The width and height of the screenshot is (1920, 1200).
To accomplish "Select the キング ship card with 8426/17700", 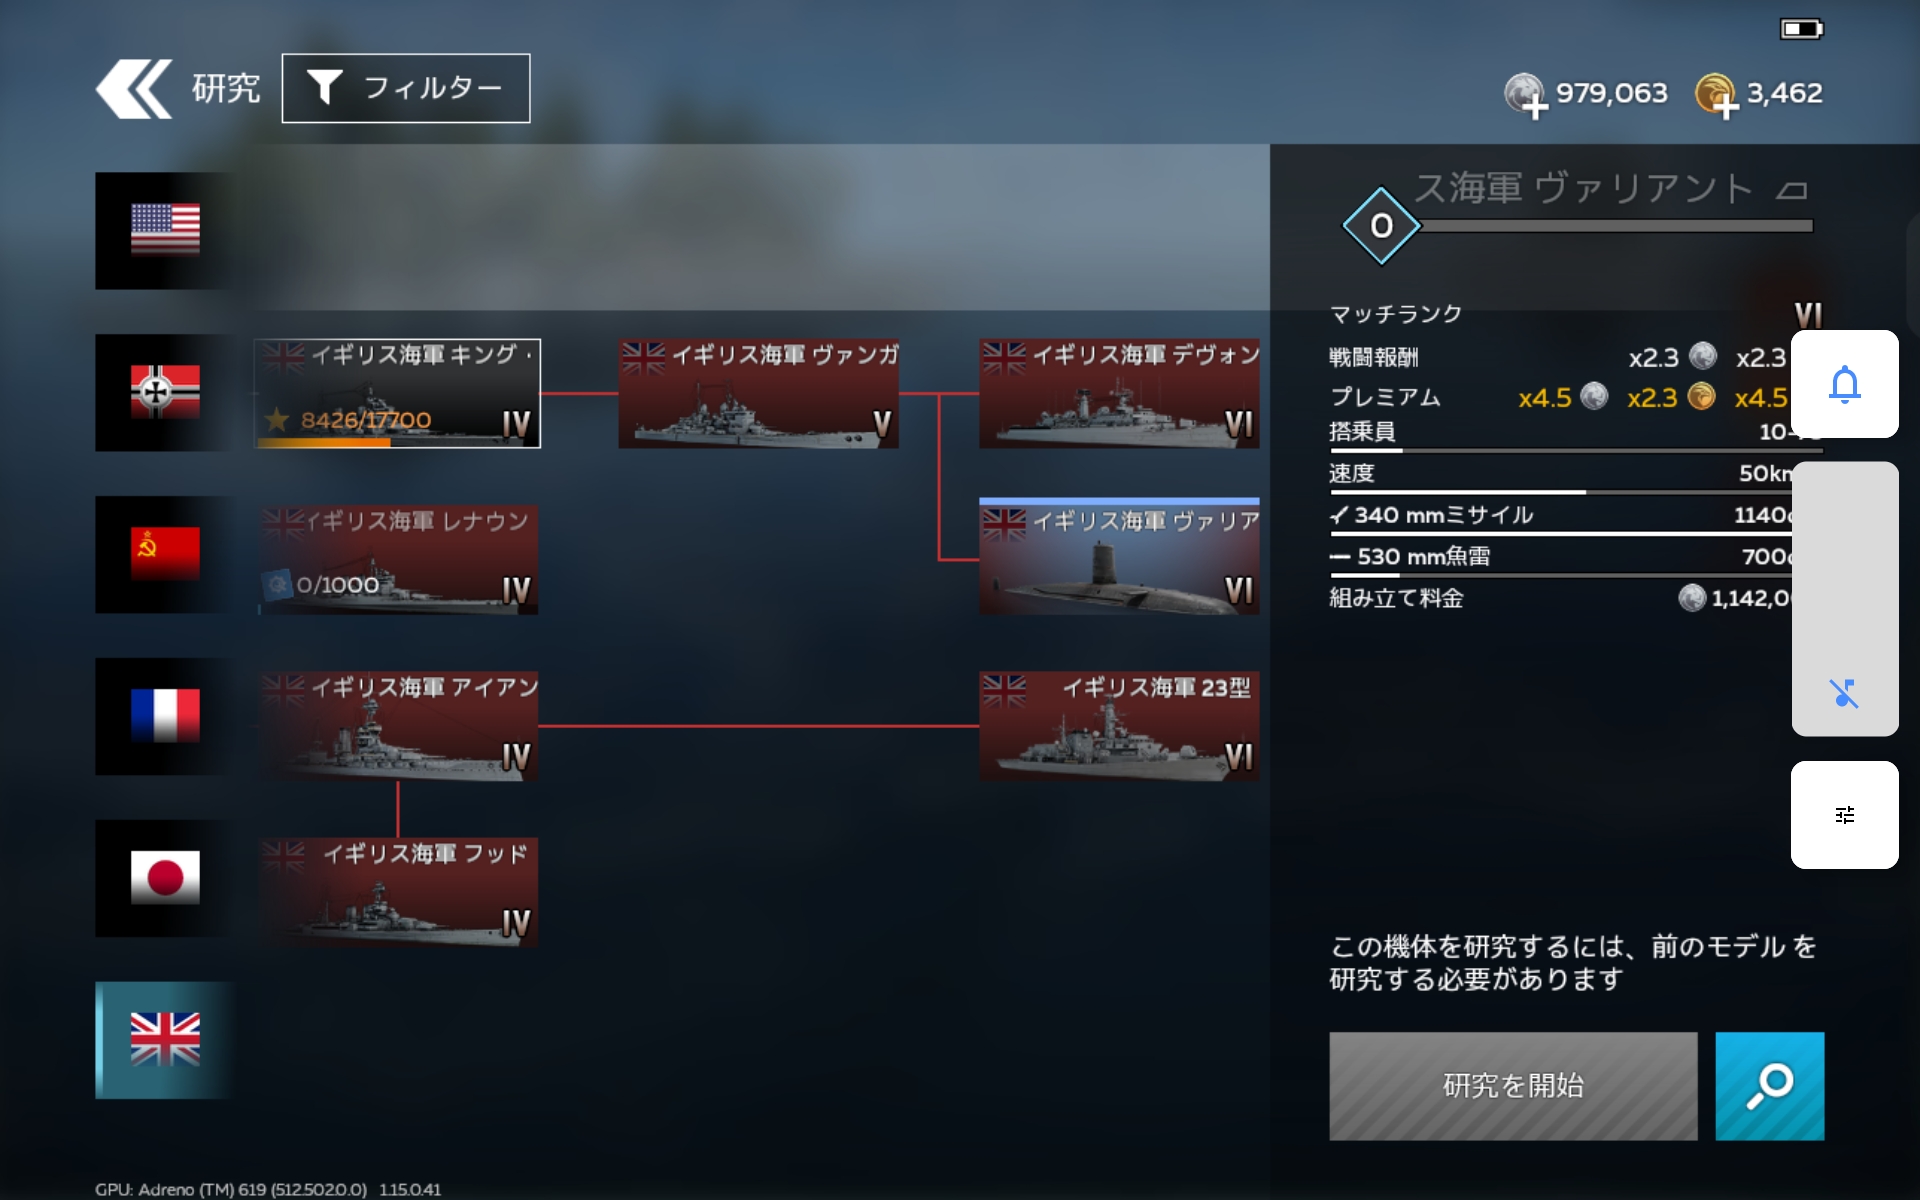I will pos(398,393).
